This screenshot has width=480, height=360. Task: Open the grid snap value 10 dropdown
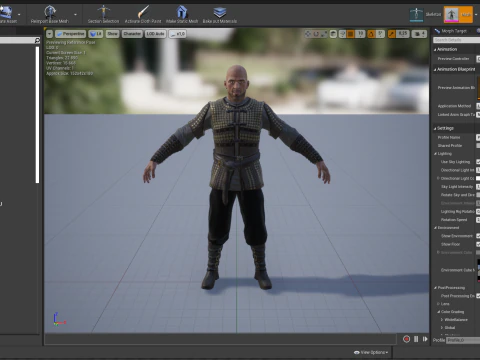pyautogui.click(x=360, y=34)
